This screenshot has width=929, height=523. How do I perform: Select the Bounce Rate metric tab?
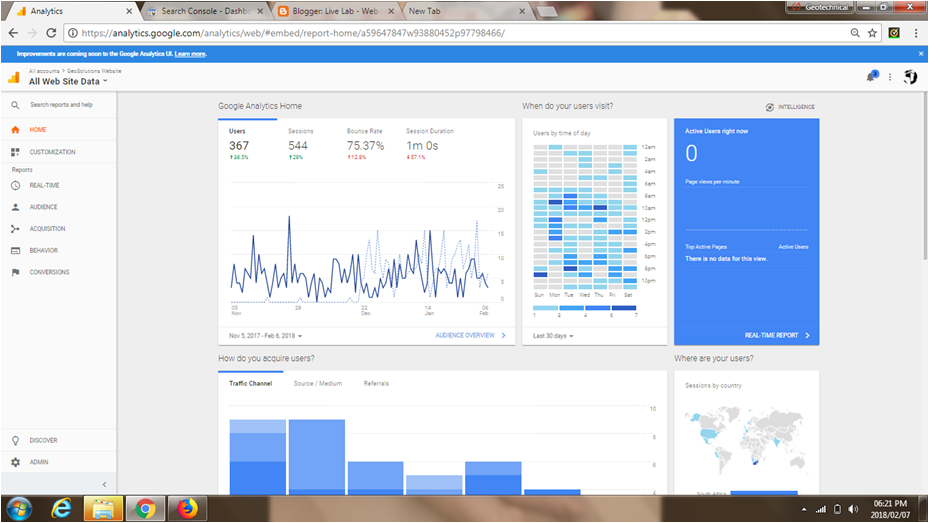pos(365,144)
